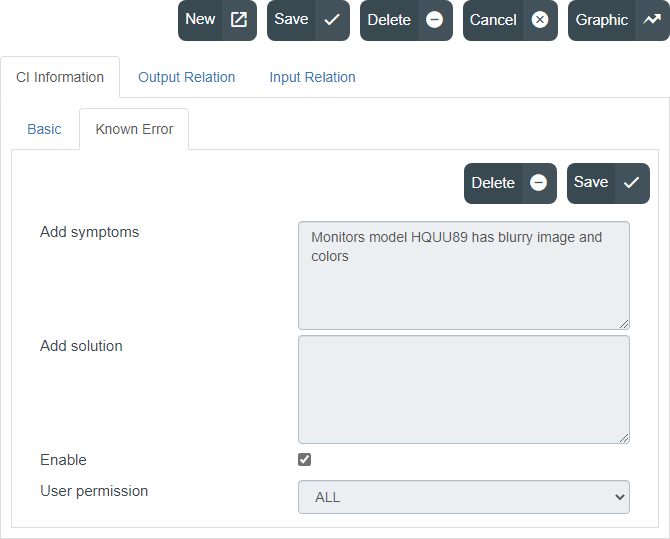The width and height of the screenshot is (670, 539).
Task: Click the Graphic button label
Action: coord(602,20)
